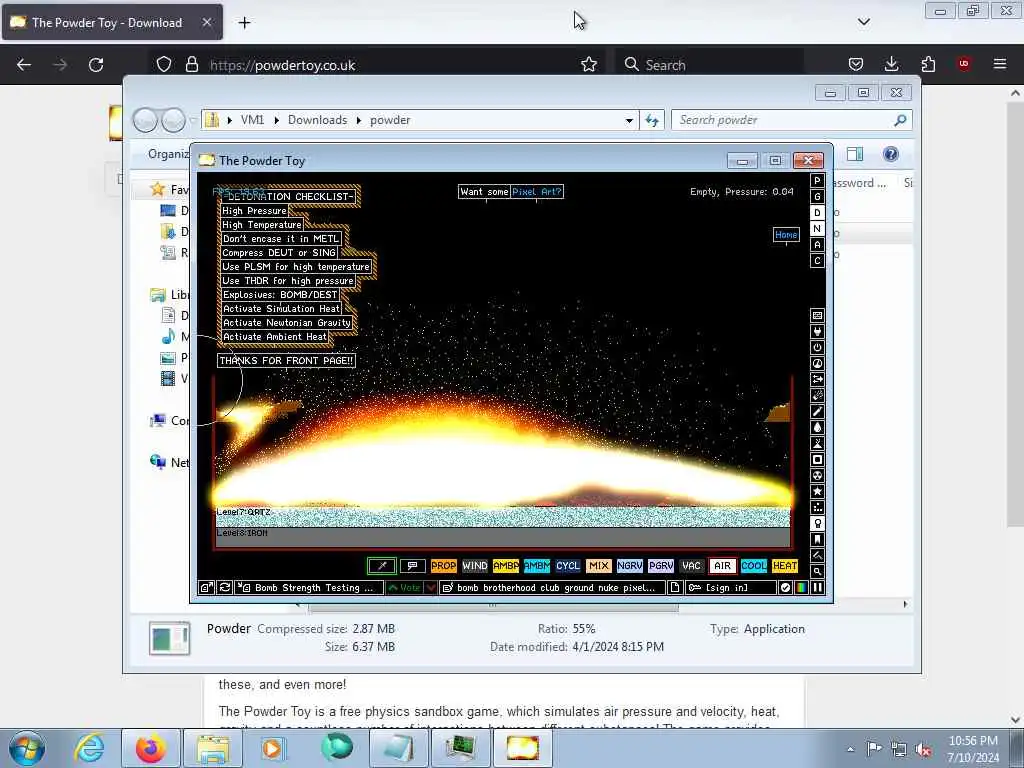This screenshot has height=768, width=1024.
Task: Open Firefox application hamburger menu
Action: coord(1000,64)
